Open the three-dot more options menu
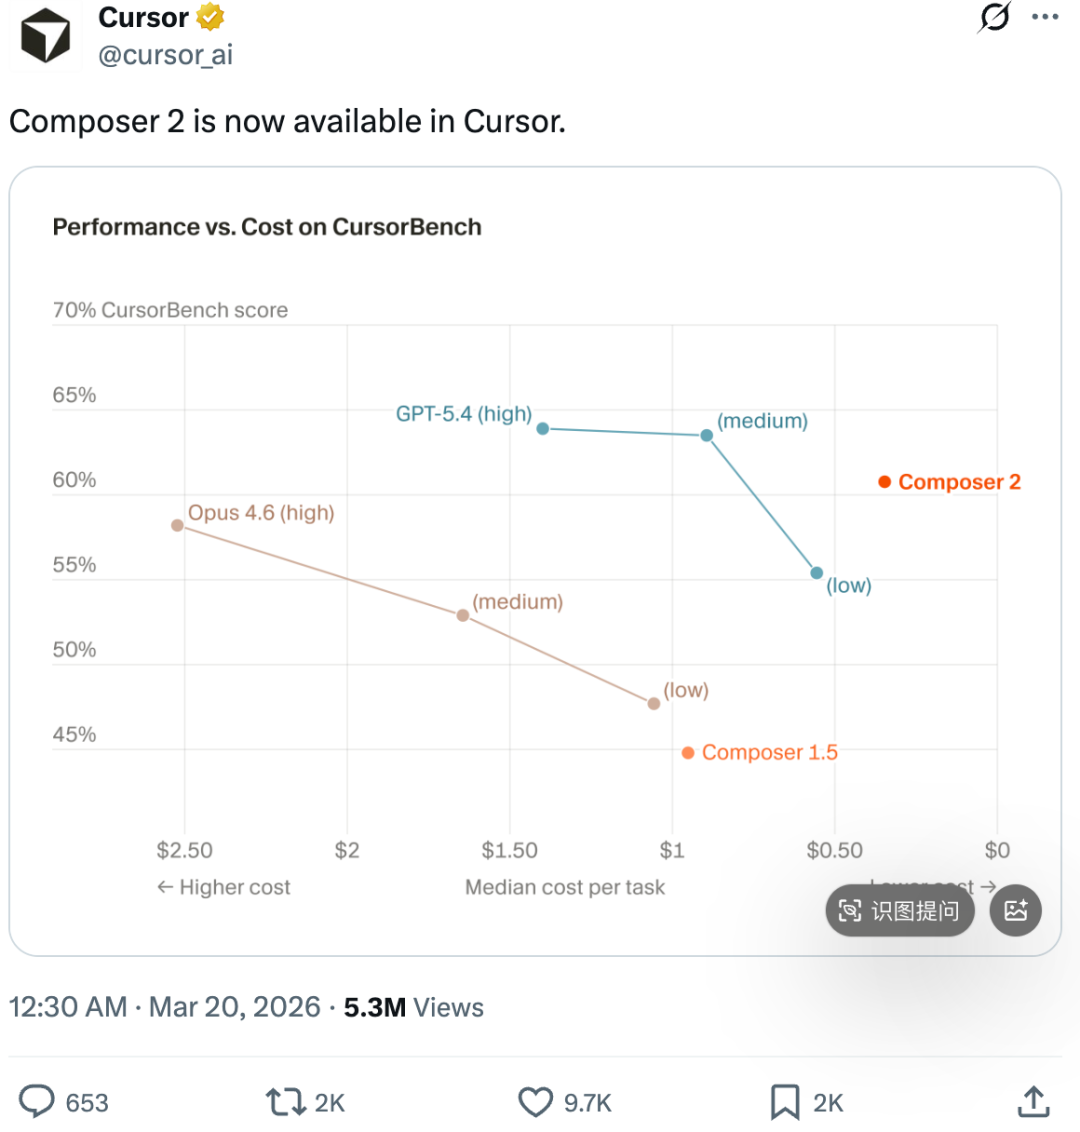Screen dimensions: 1080x1132 point(1045,18)
